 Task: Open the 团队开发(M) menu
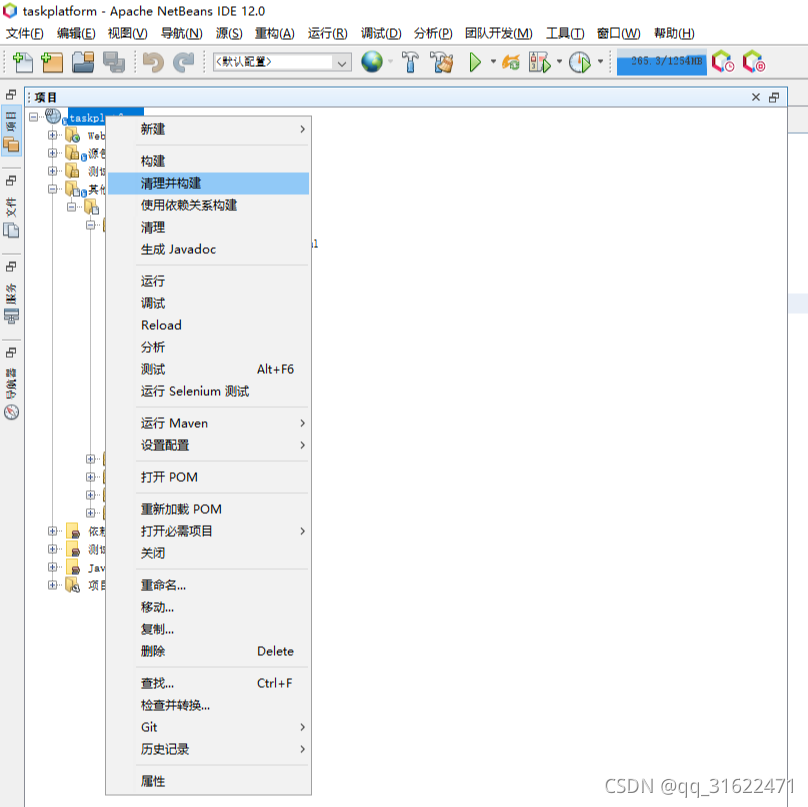(499, 33)
